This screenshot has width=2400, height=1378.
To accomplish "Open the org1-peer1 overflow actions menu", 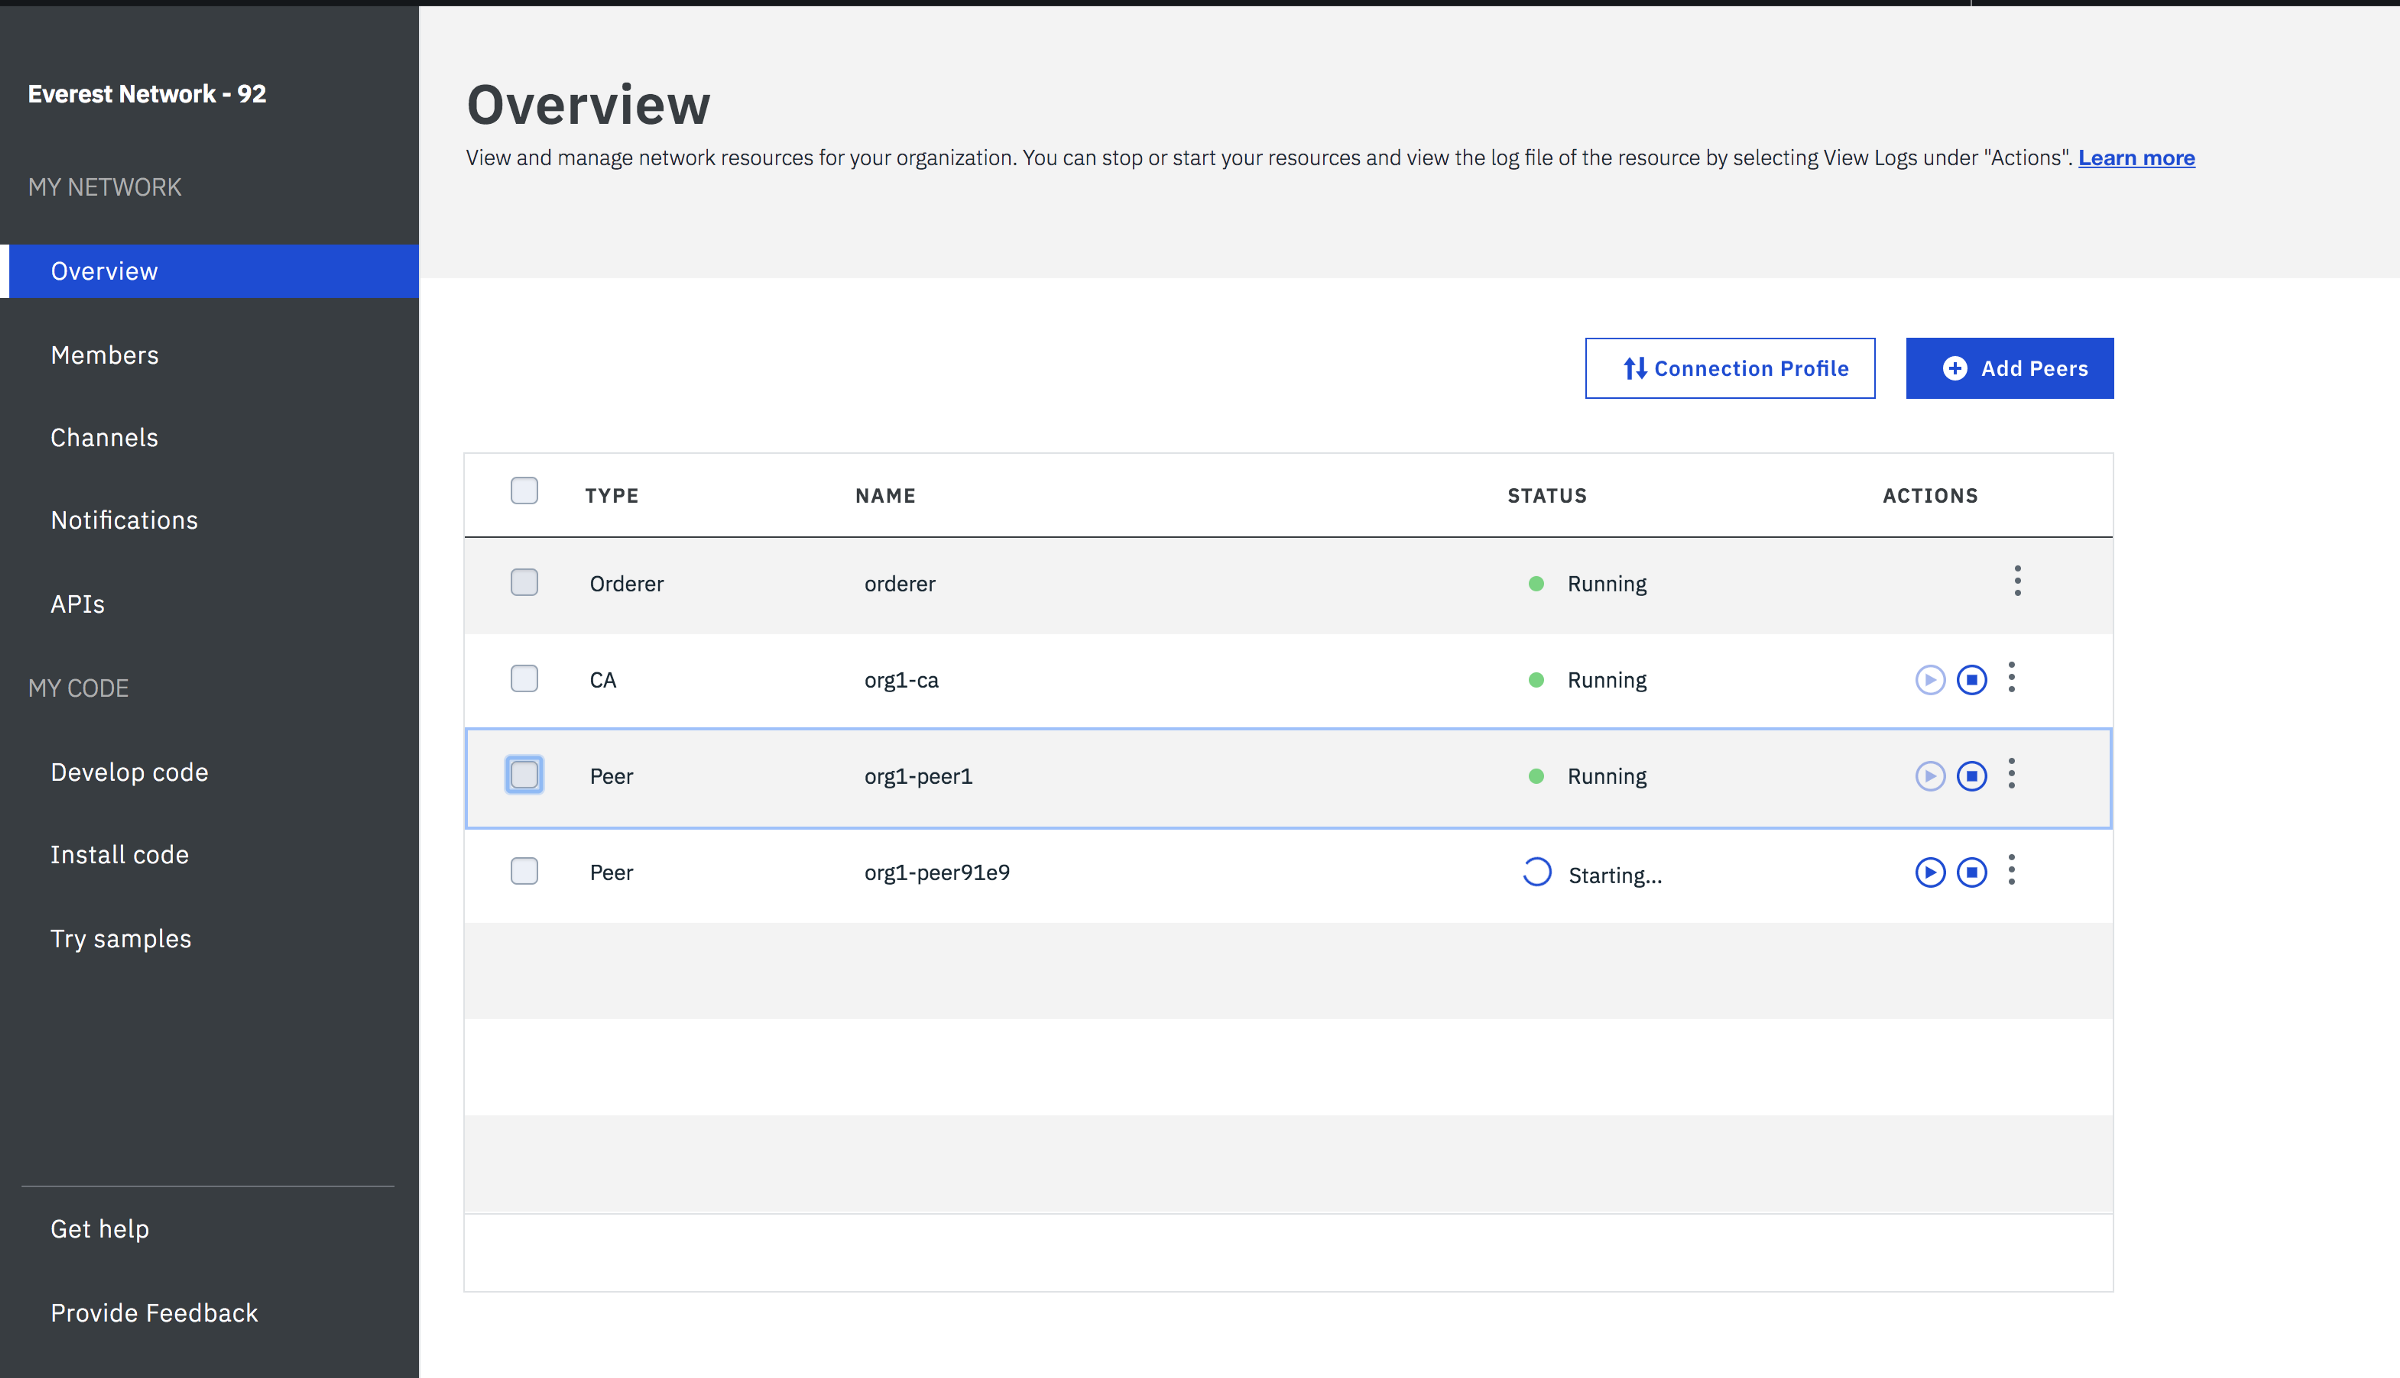I will pyautogui.click(x=2011, y=773).
